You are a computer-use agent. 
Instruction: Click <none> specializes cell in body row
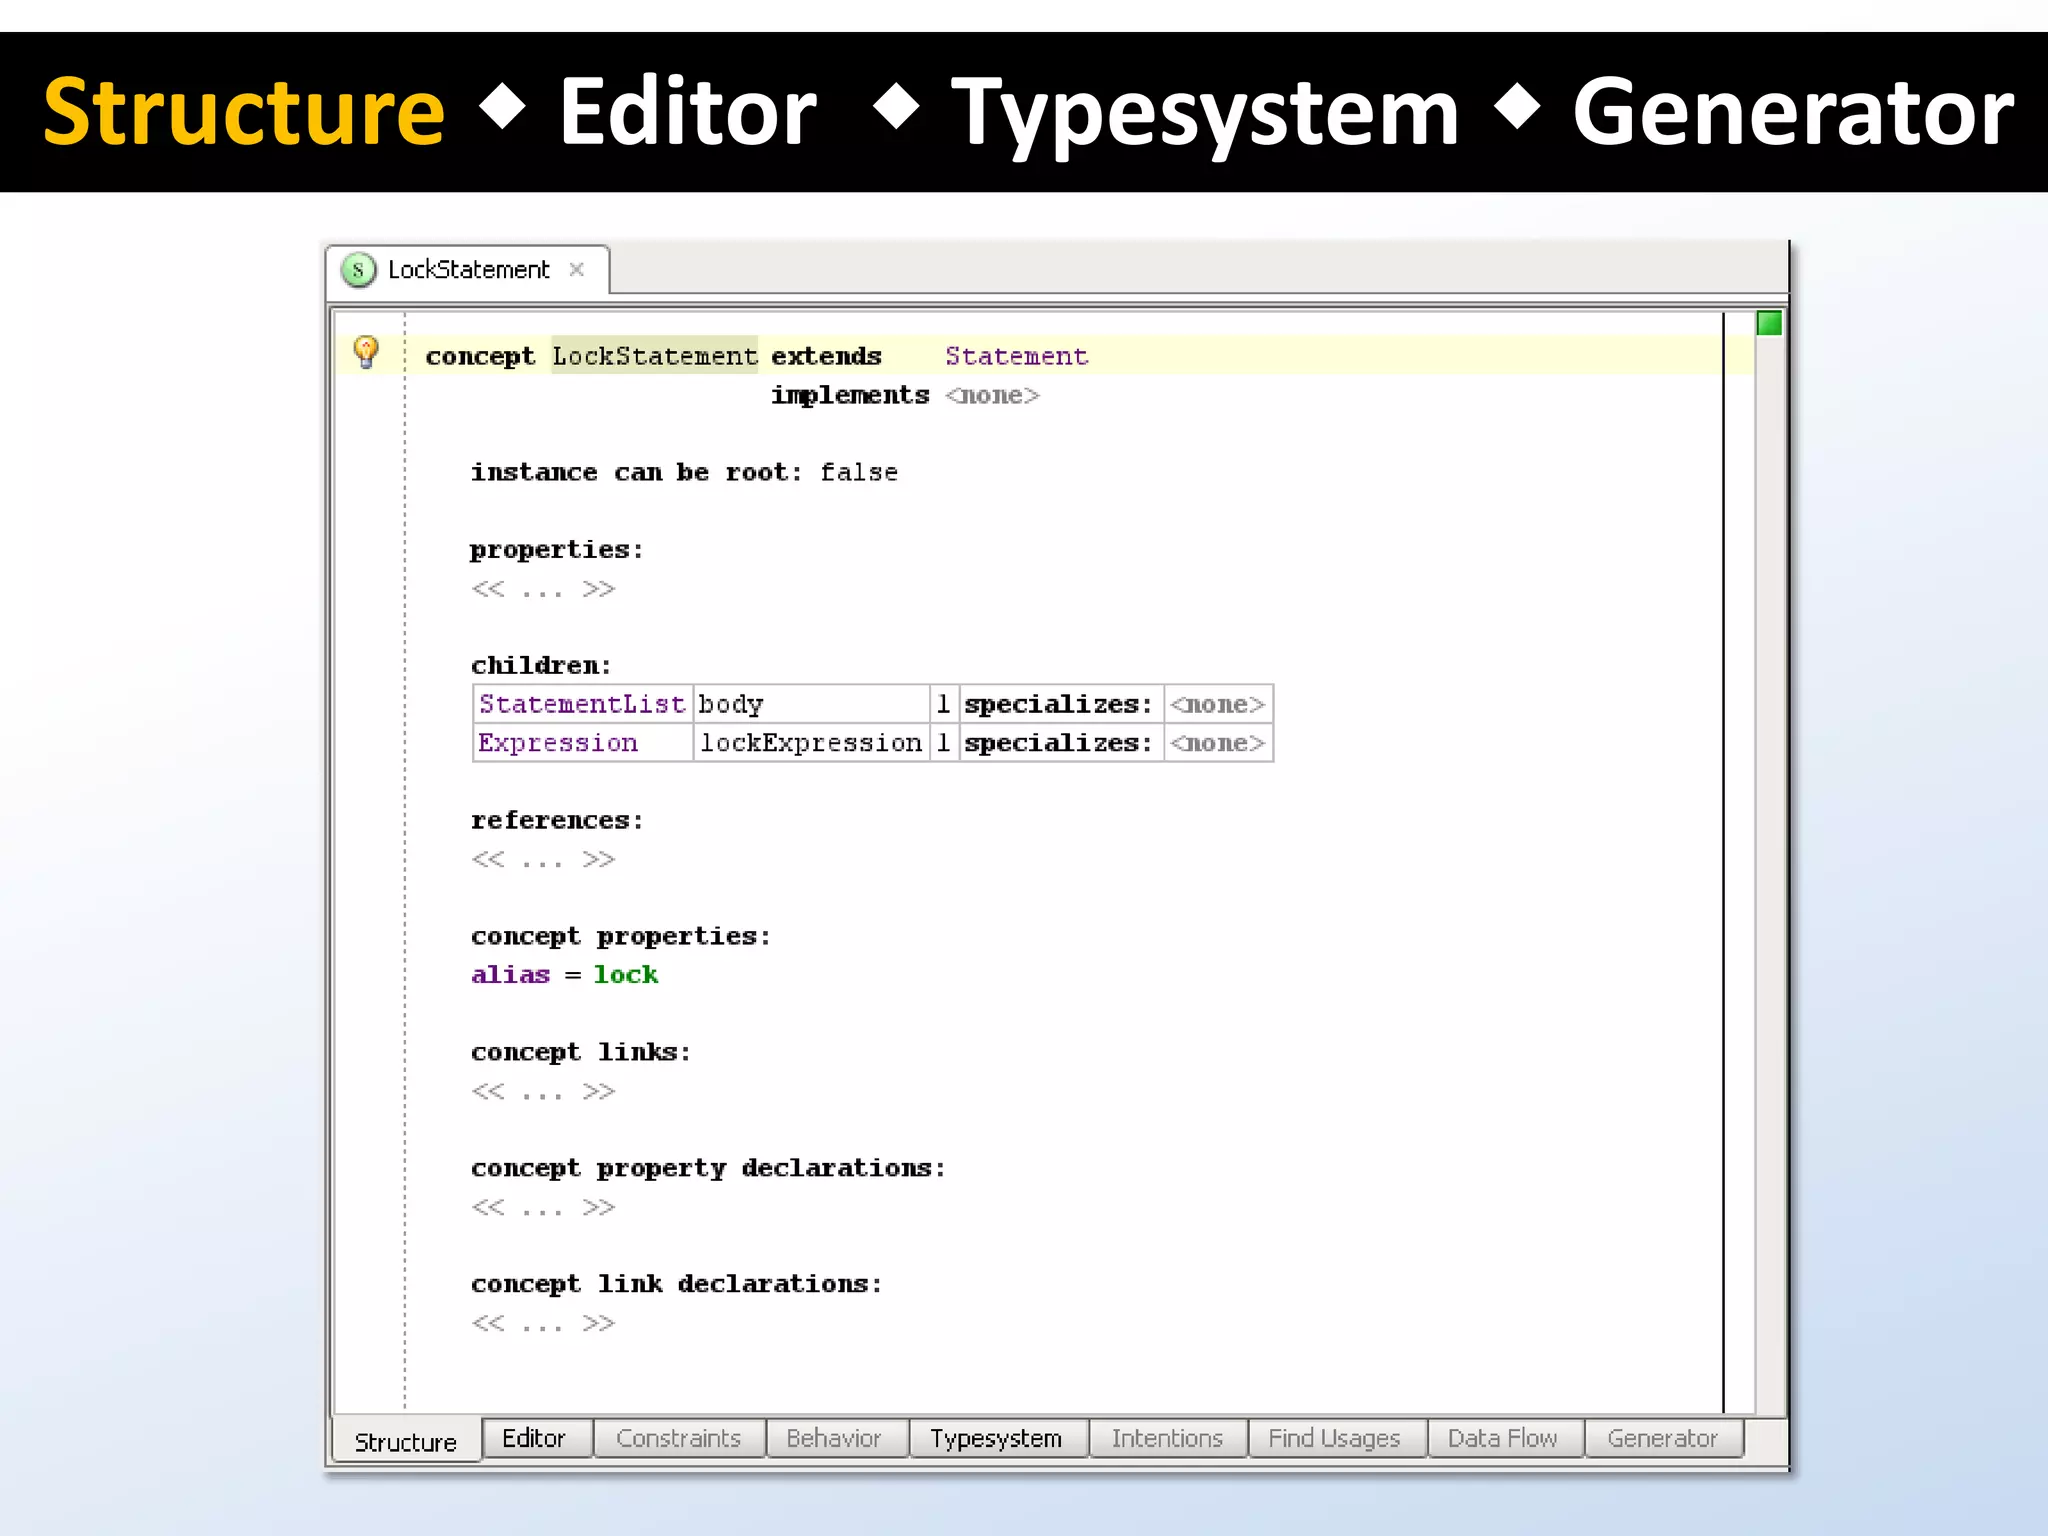coord(1218,704)
